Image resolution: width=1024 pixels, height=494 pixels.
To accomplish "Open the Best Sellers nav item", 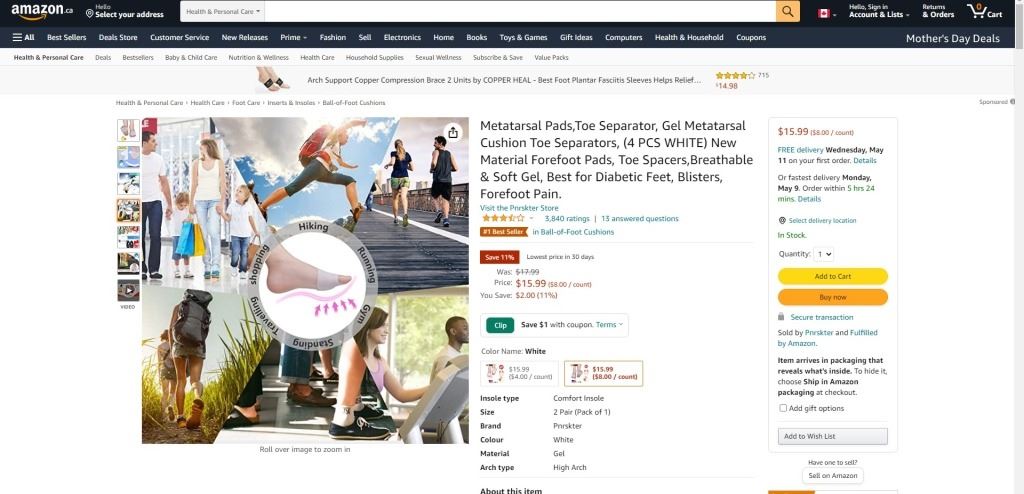I will [x=67, y=37].
